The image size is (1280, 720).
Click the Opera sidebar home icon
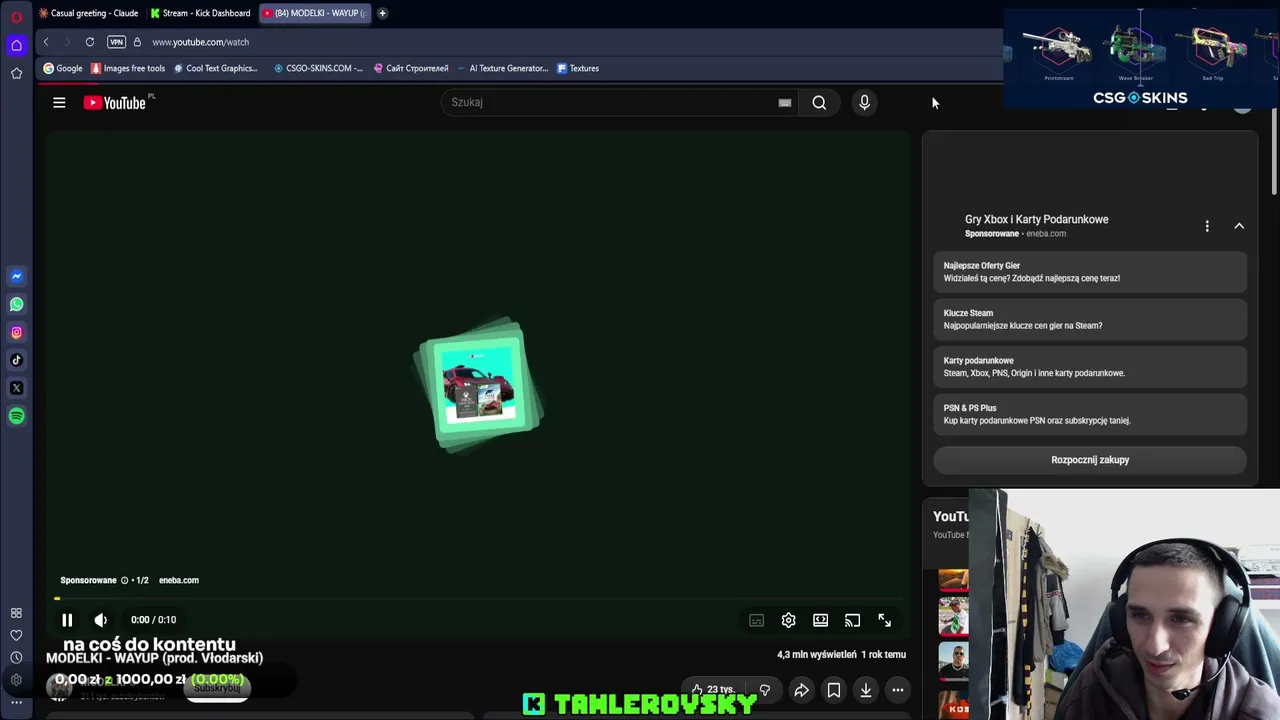click(16, 45)
